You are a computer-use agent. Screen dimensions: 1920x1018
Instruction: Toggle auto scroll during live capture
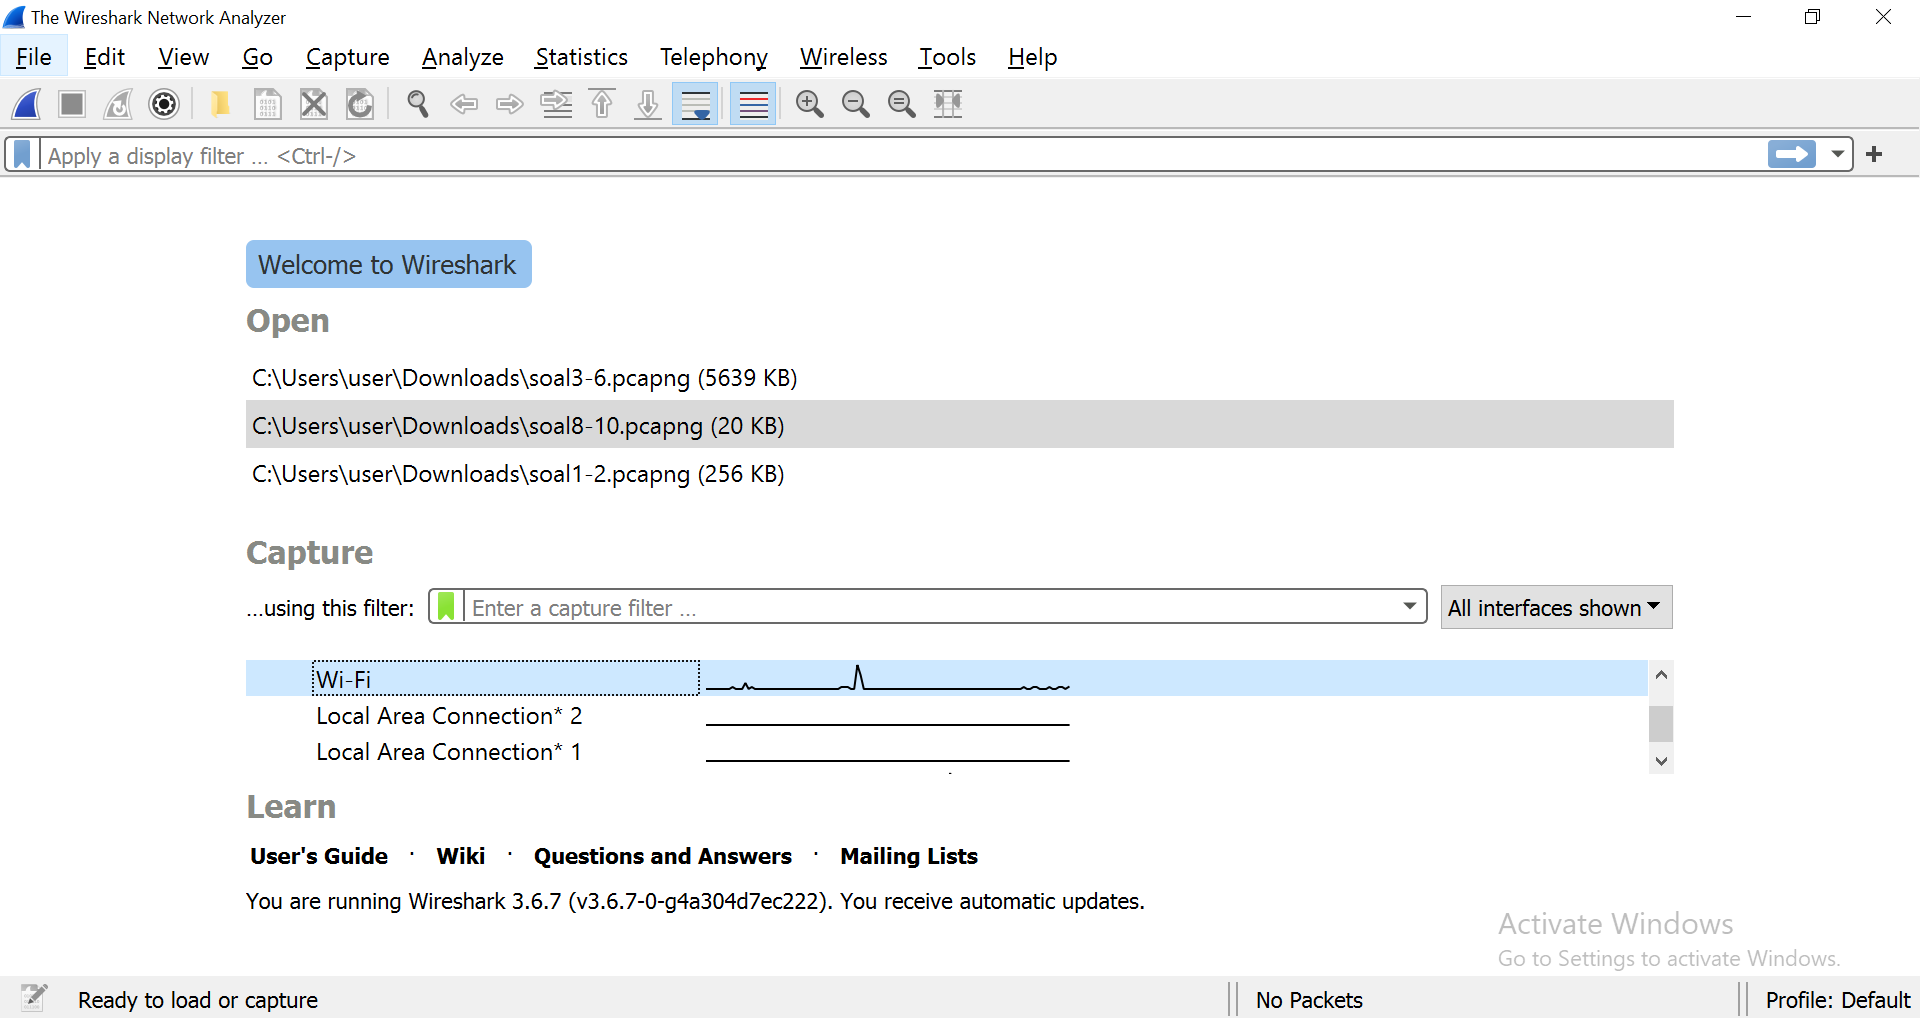695,104
